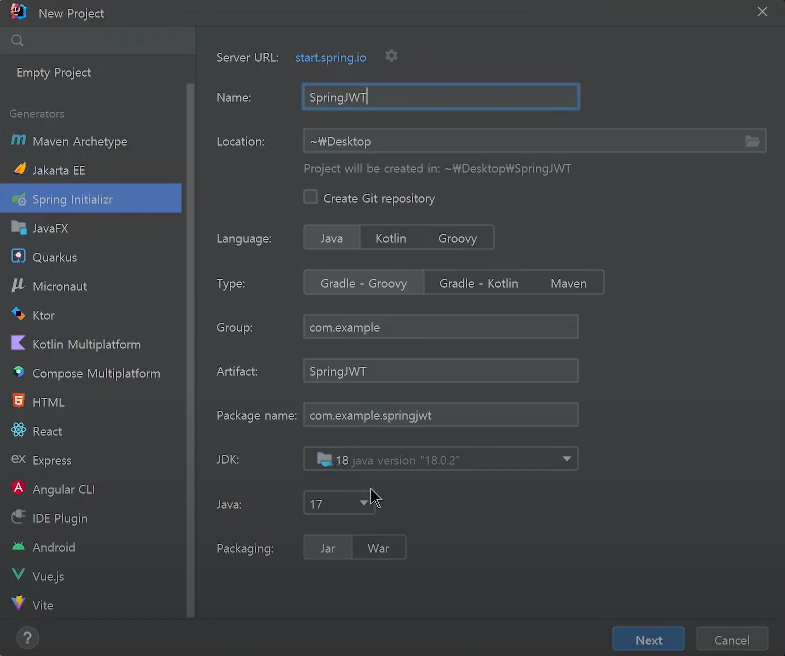This screenshot has height=656, width=785.
Task: Choose Gradle - Groovy build type
Action: (x=363, y=283)
